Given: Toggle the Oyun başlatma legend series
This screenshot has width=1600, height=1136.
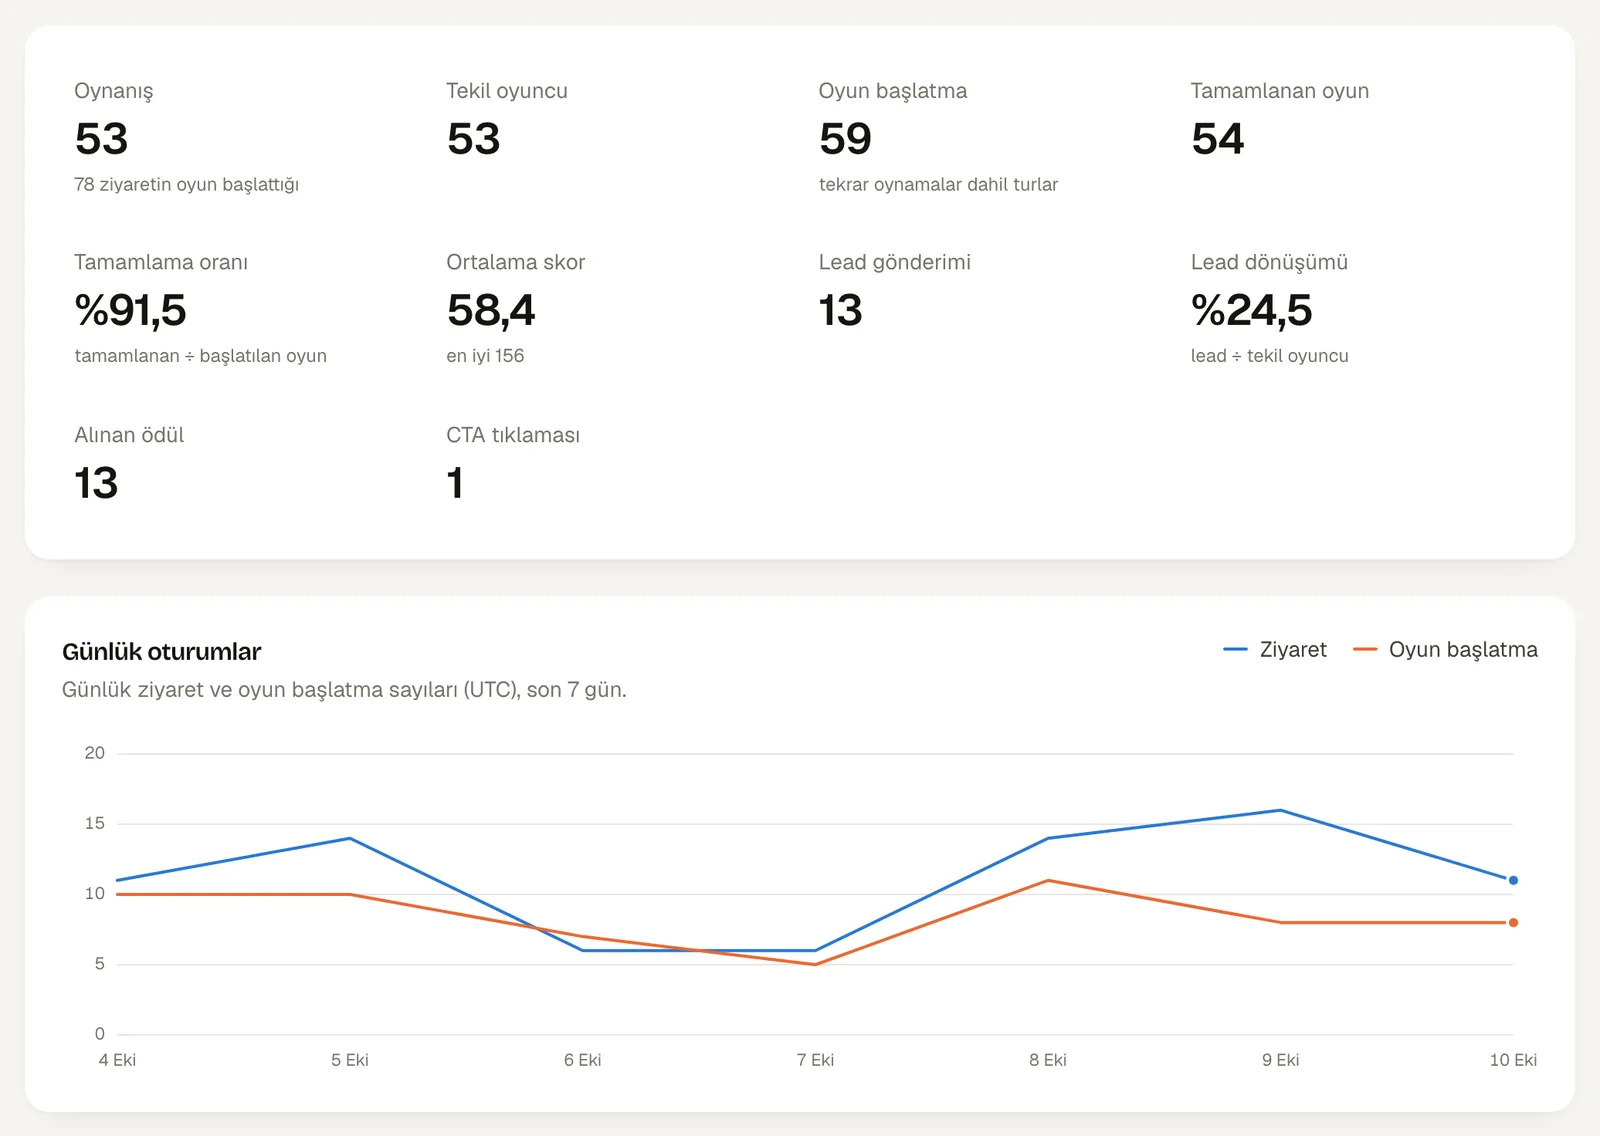Looking at the screenshot, I should pyautogui.click(x=1445, y=650).
